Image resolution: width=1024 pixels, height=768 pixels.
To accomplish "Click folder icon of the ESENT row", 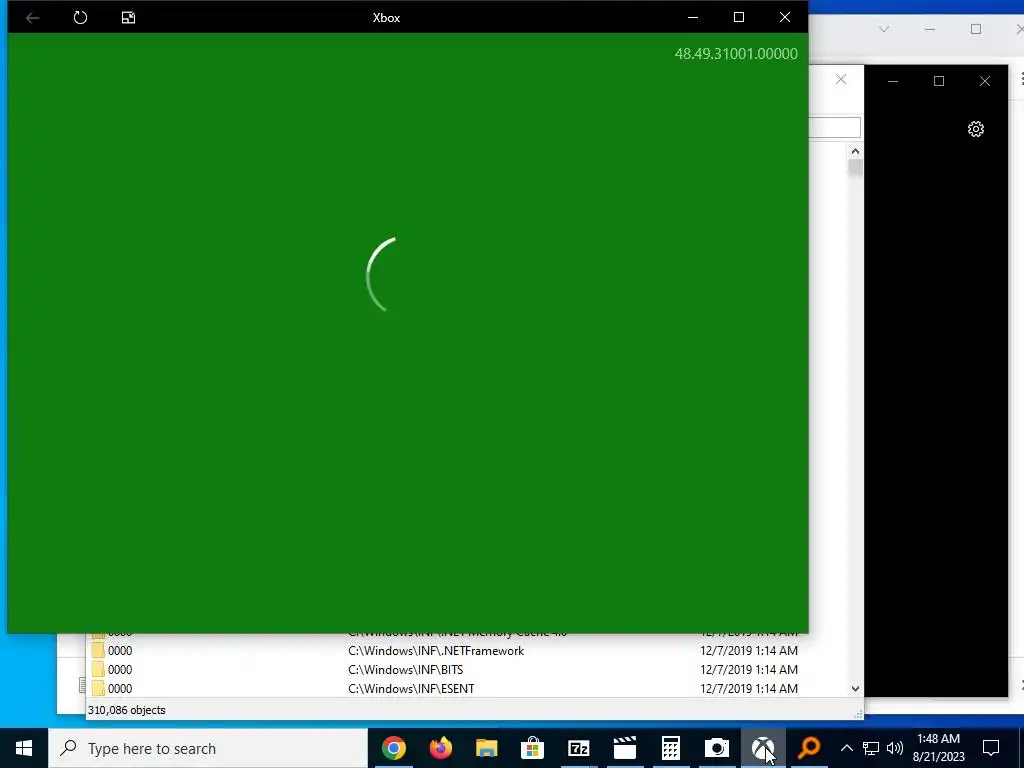I will click(x=98, y=689).
